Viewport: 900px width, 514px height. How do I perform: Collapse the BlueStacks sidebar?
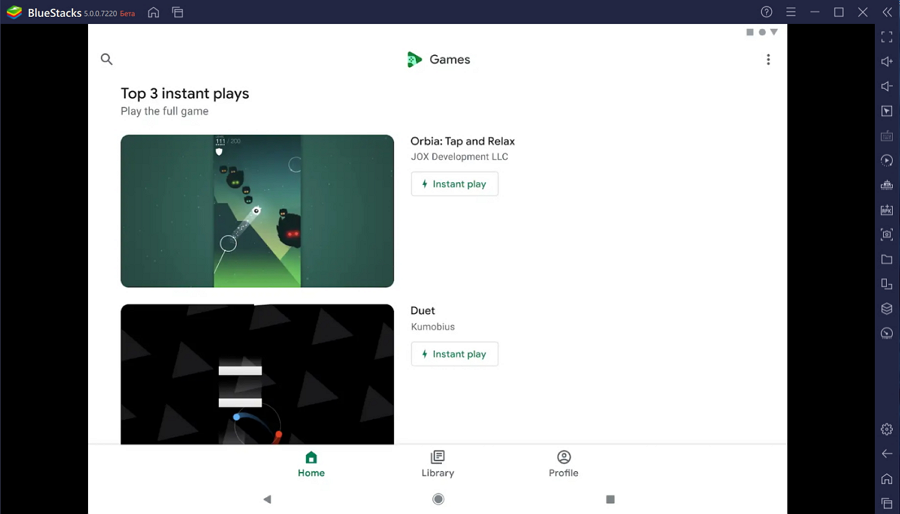[x=887, y=12]
